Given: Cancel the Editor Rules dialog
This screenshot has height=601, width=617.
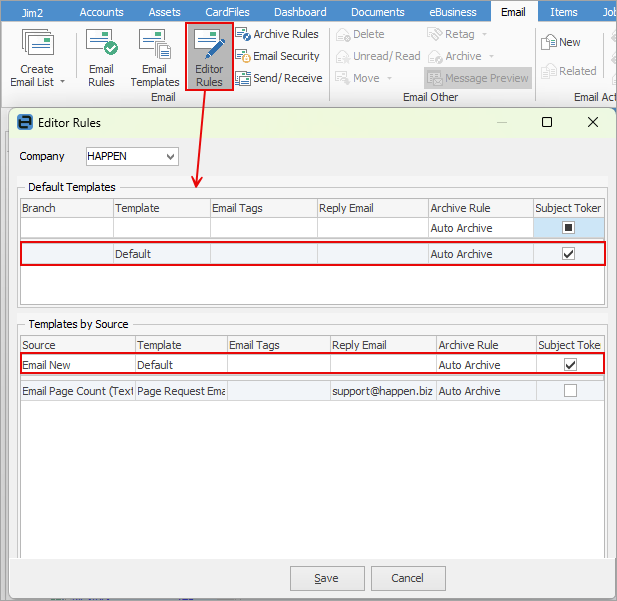Looking at the screenshot, I should pyautogui.click(x=408, y=578).
